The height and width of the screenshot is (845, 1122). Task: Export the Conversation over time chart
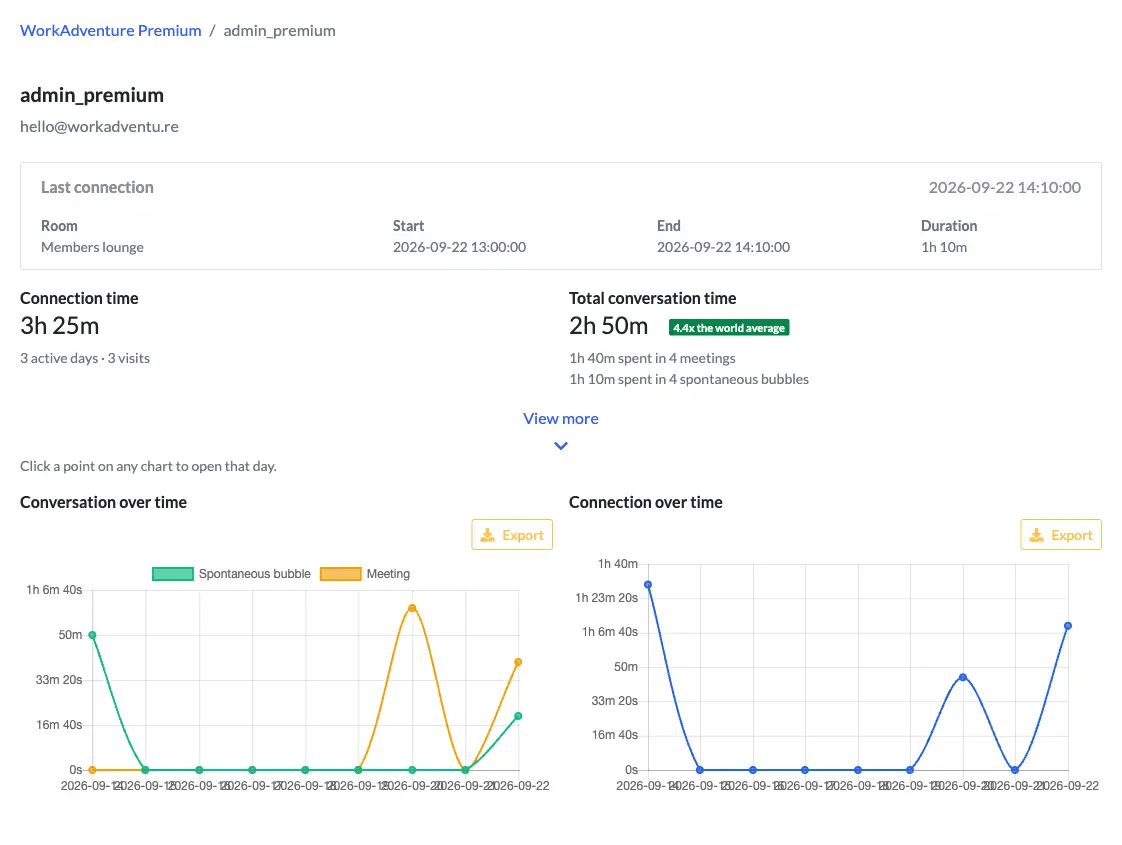pyautogui.click(x=512, y=534)
